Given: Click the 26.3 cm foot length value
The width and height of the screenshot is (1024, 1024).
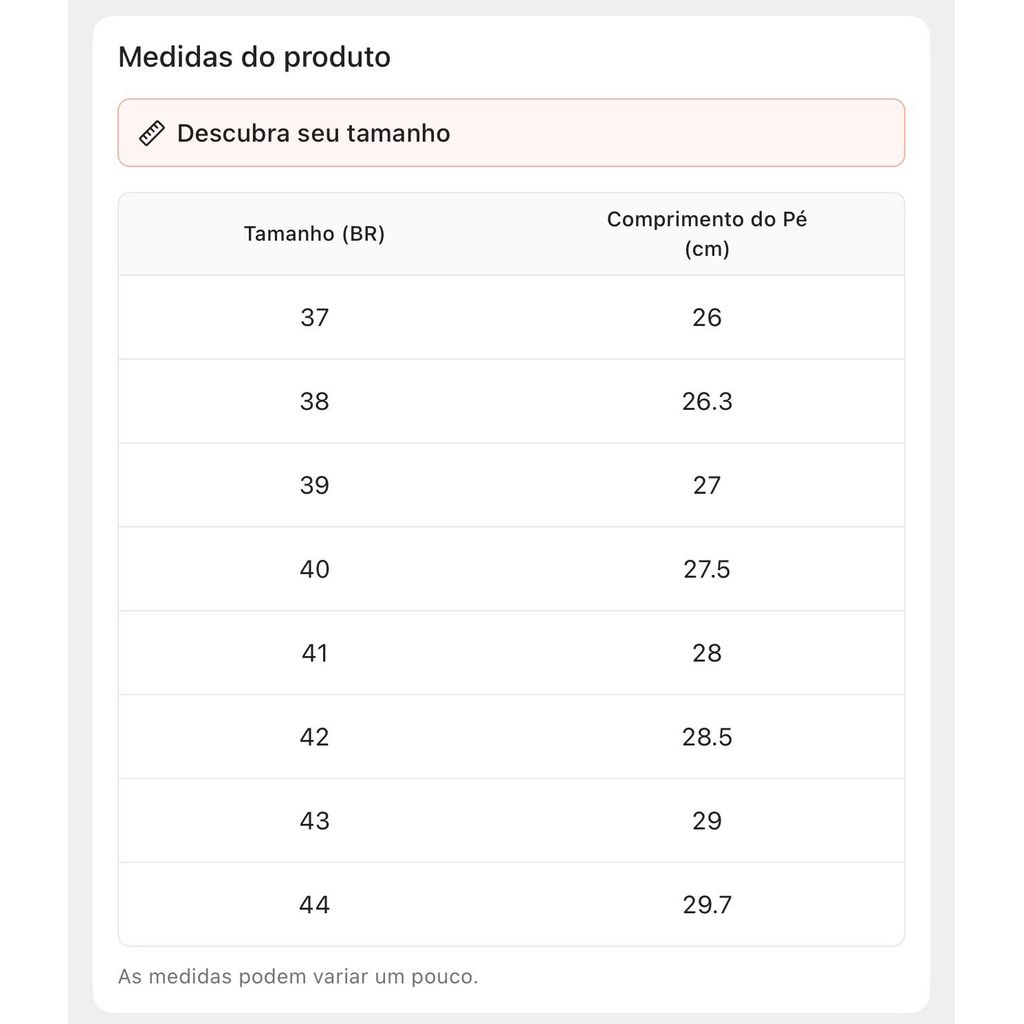Looking at the screenshot, I should [707, 402].
